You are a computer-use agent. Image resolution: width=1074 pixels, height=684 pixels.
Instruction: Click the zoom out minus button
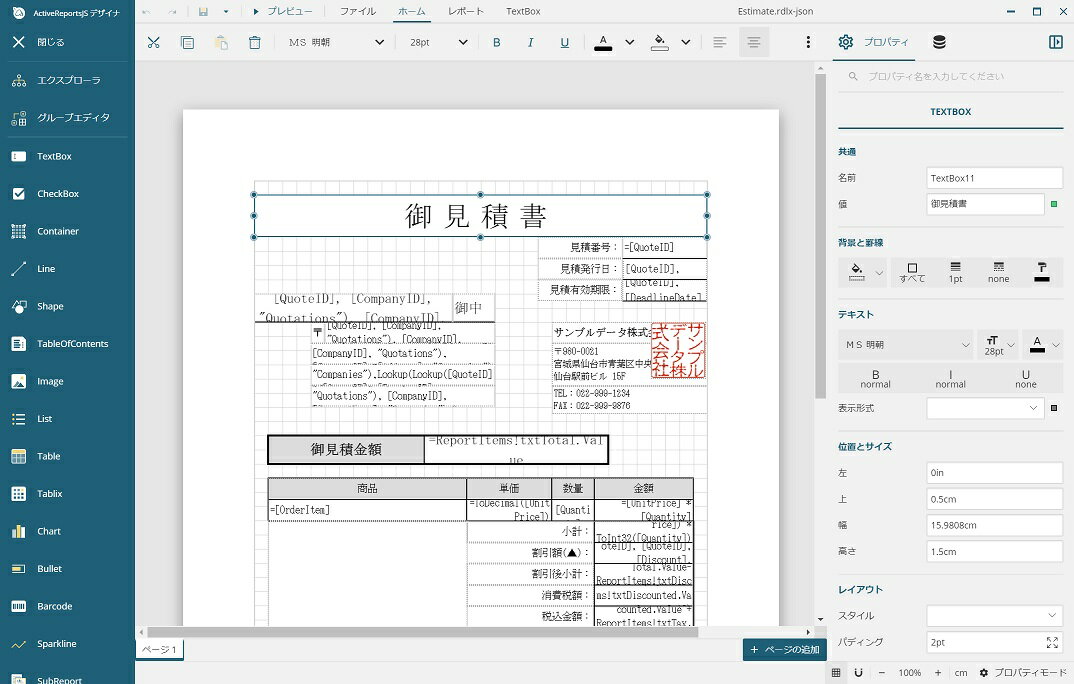tap(882, 672)
